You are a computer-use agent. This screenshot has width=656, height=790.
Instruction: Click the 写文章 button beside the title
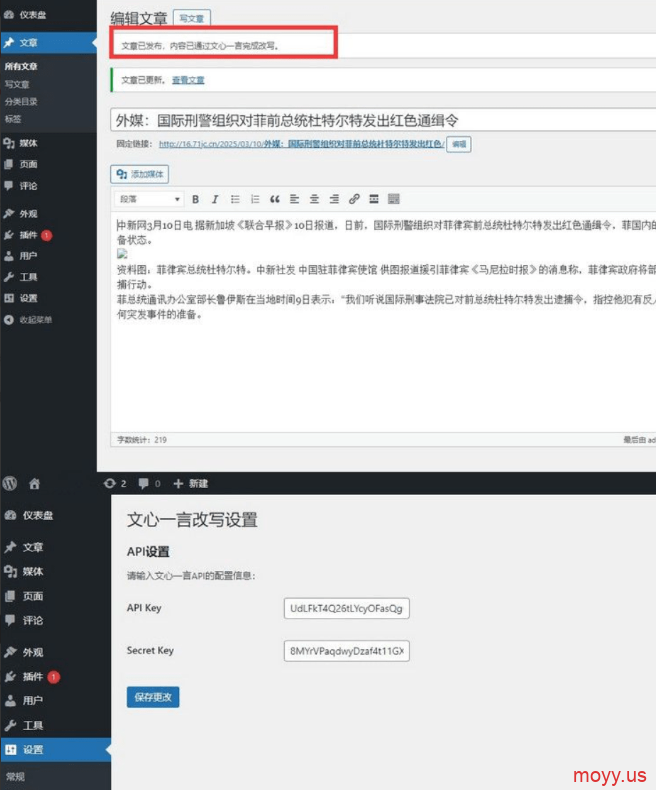pyautogui.click(x=192, y=18)
